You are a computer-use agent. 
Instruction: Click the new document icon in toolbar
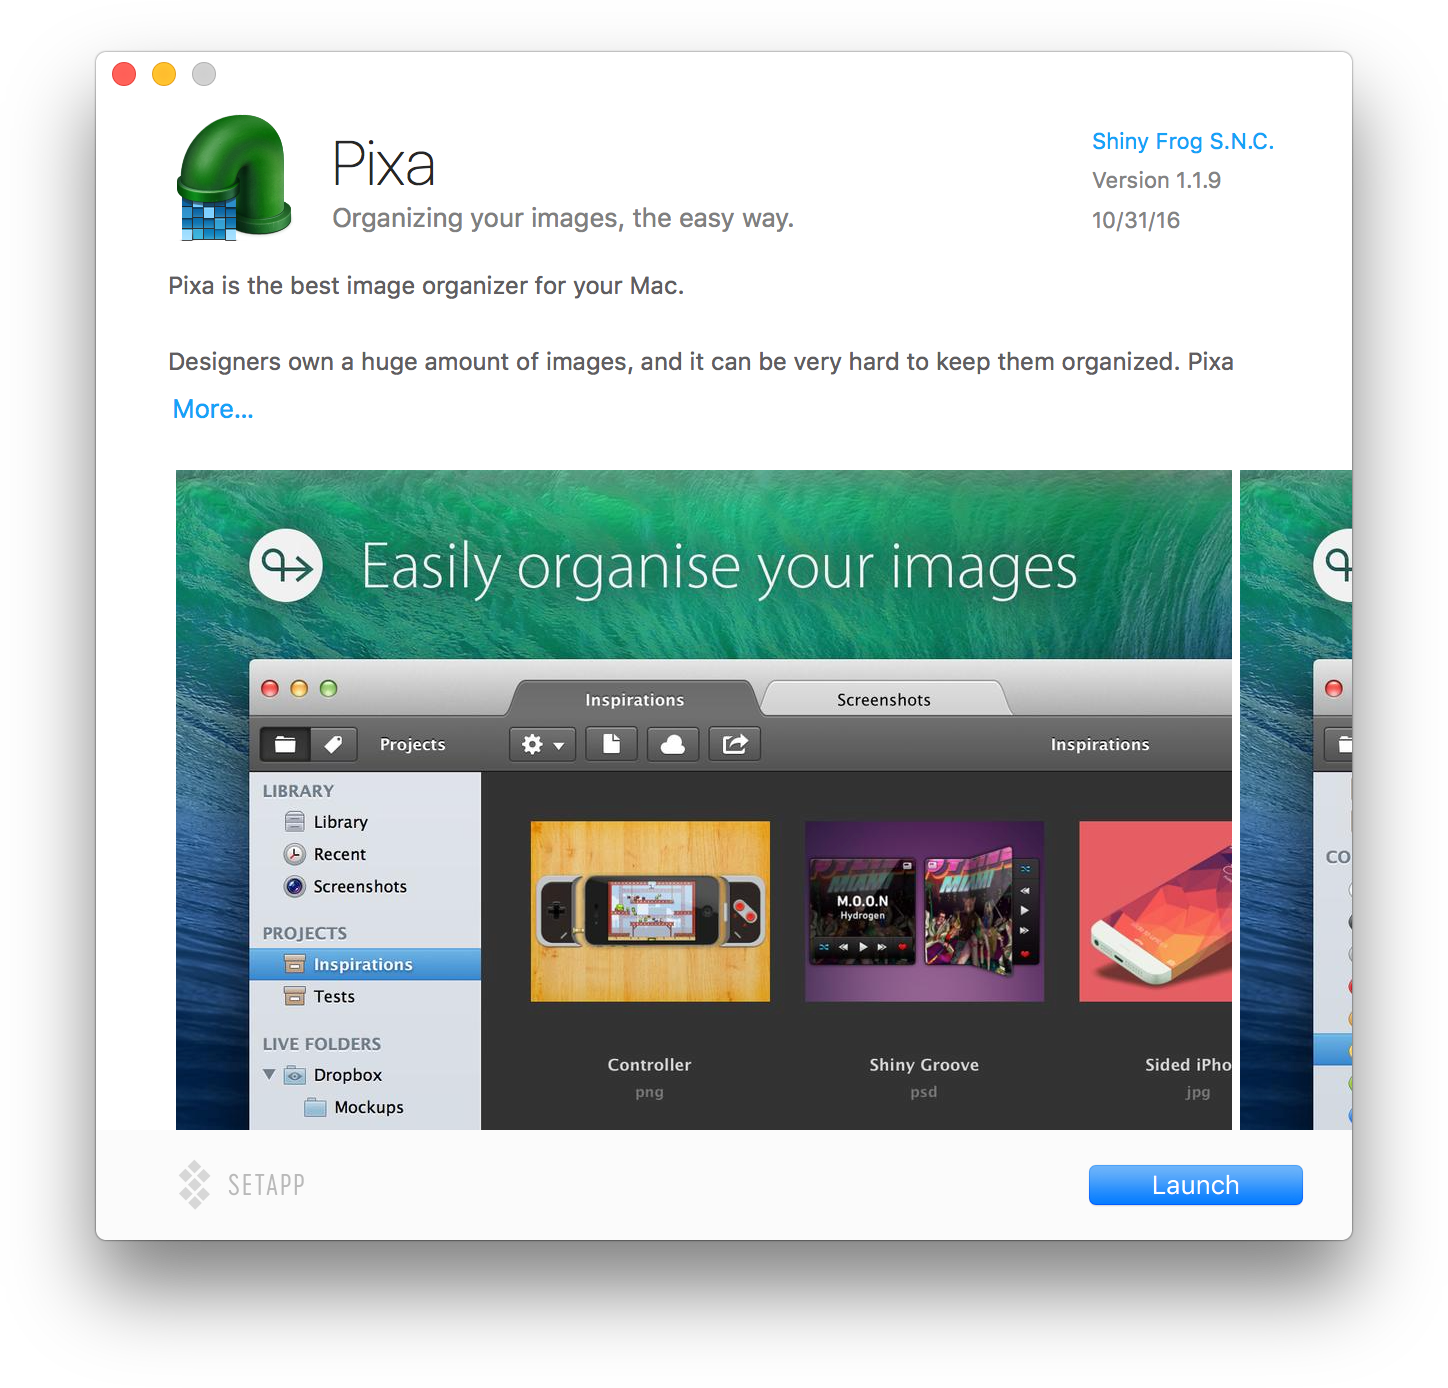pos(611,744)
